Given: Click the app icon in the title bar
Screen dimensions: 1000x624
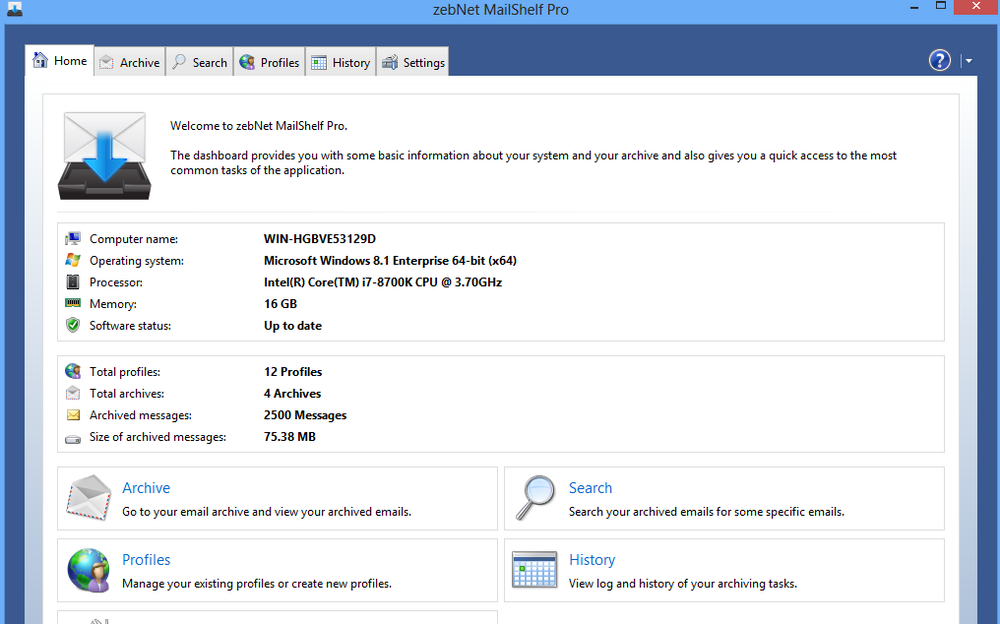Looking at the screenshot, I should (14, 9).
